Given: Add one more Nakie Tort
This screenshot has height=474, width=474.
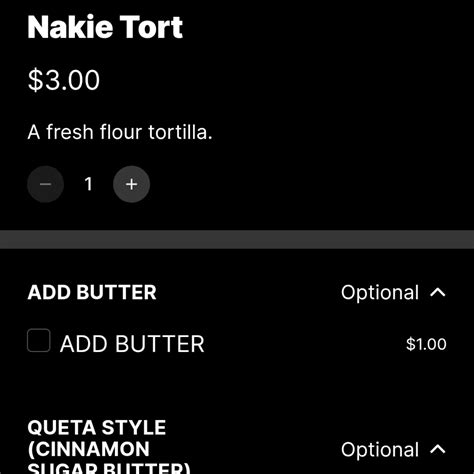Looking at the screenshot, I should pos(131,184).
